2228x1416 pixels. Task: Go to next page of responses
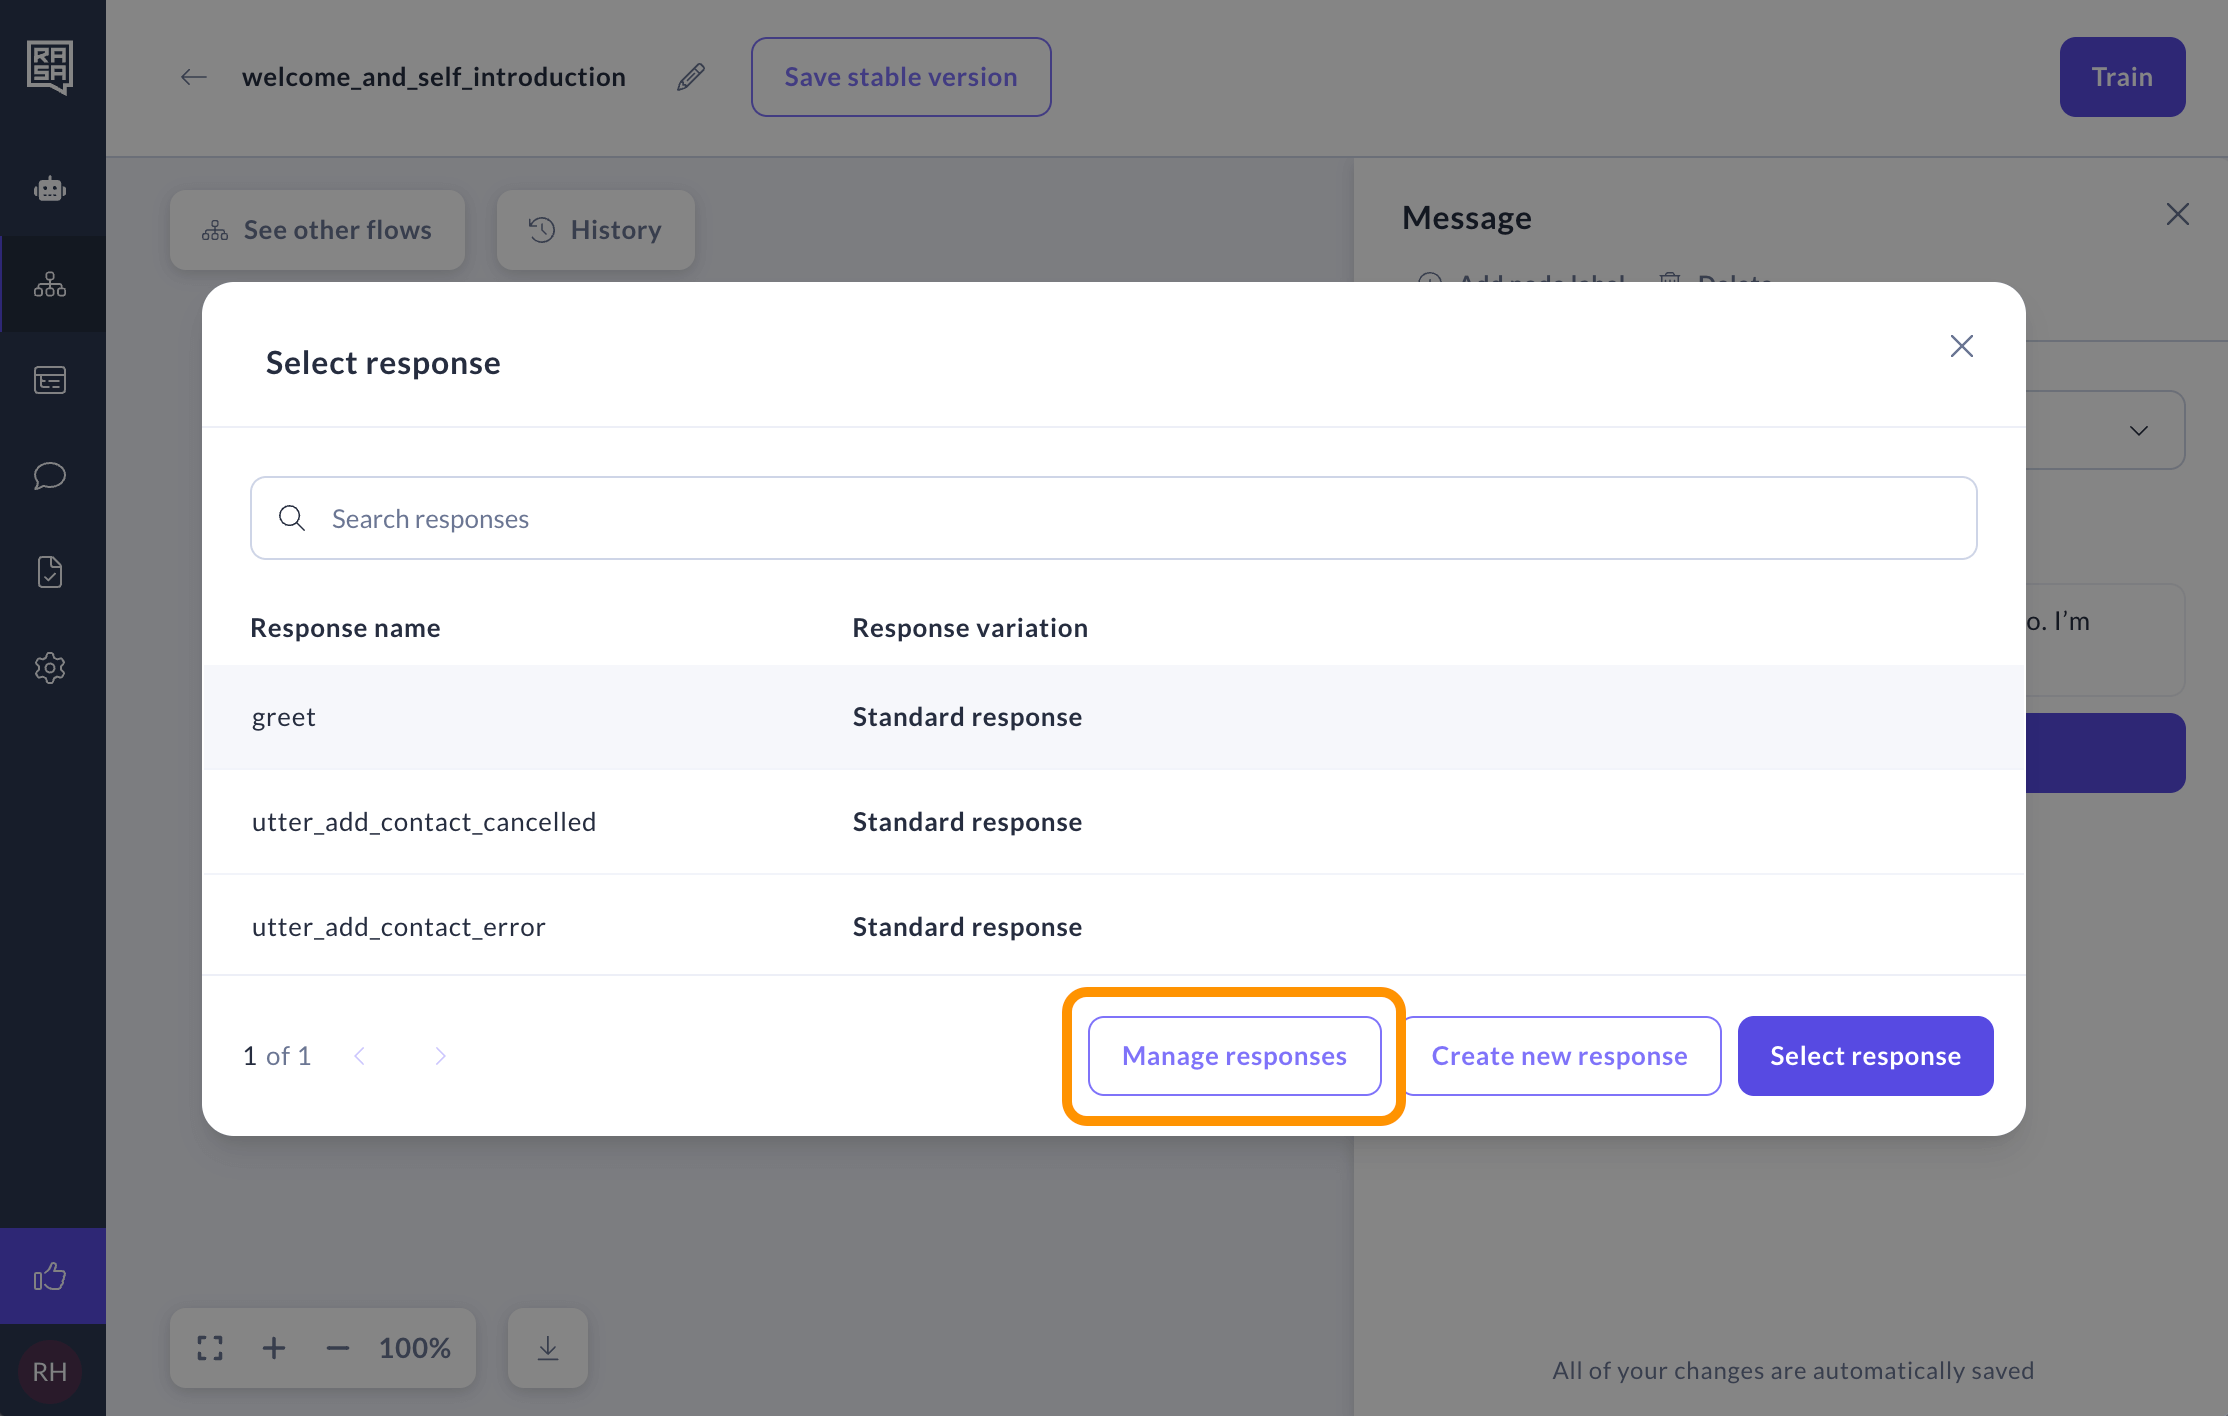click(440, 1056)
